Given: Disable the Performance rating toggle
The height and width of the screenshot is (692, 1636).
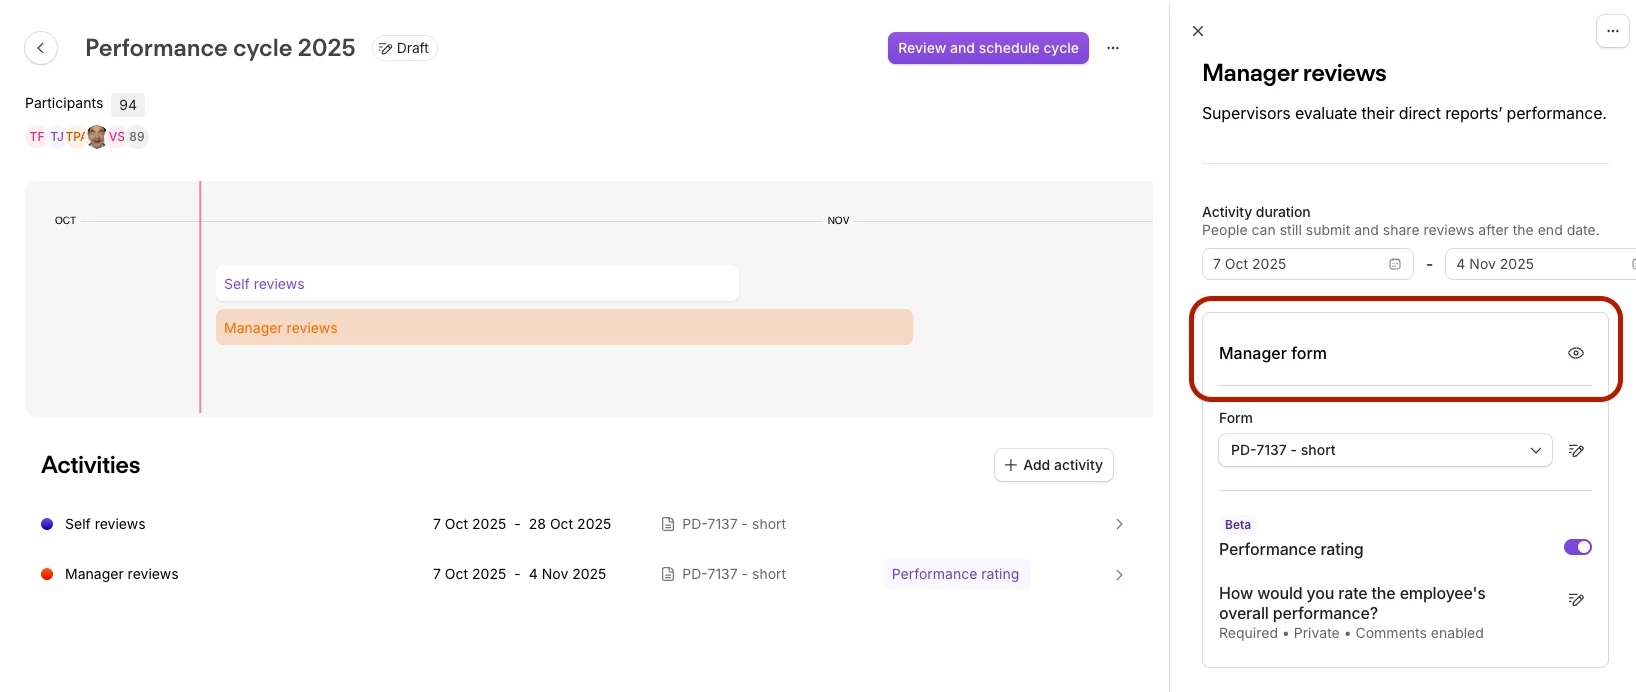Looking at the screenshot, I should 1577,547.
